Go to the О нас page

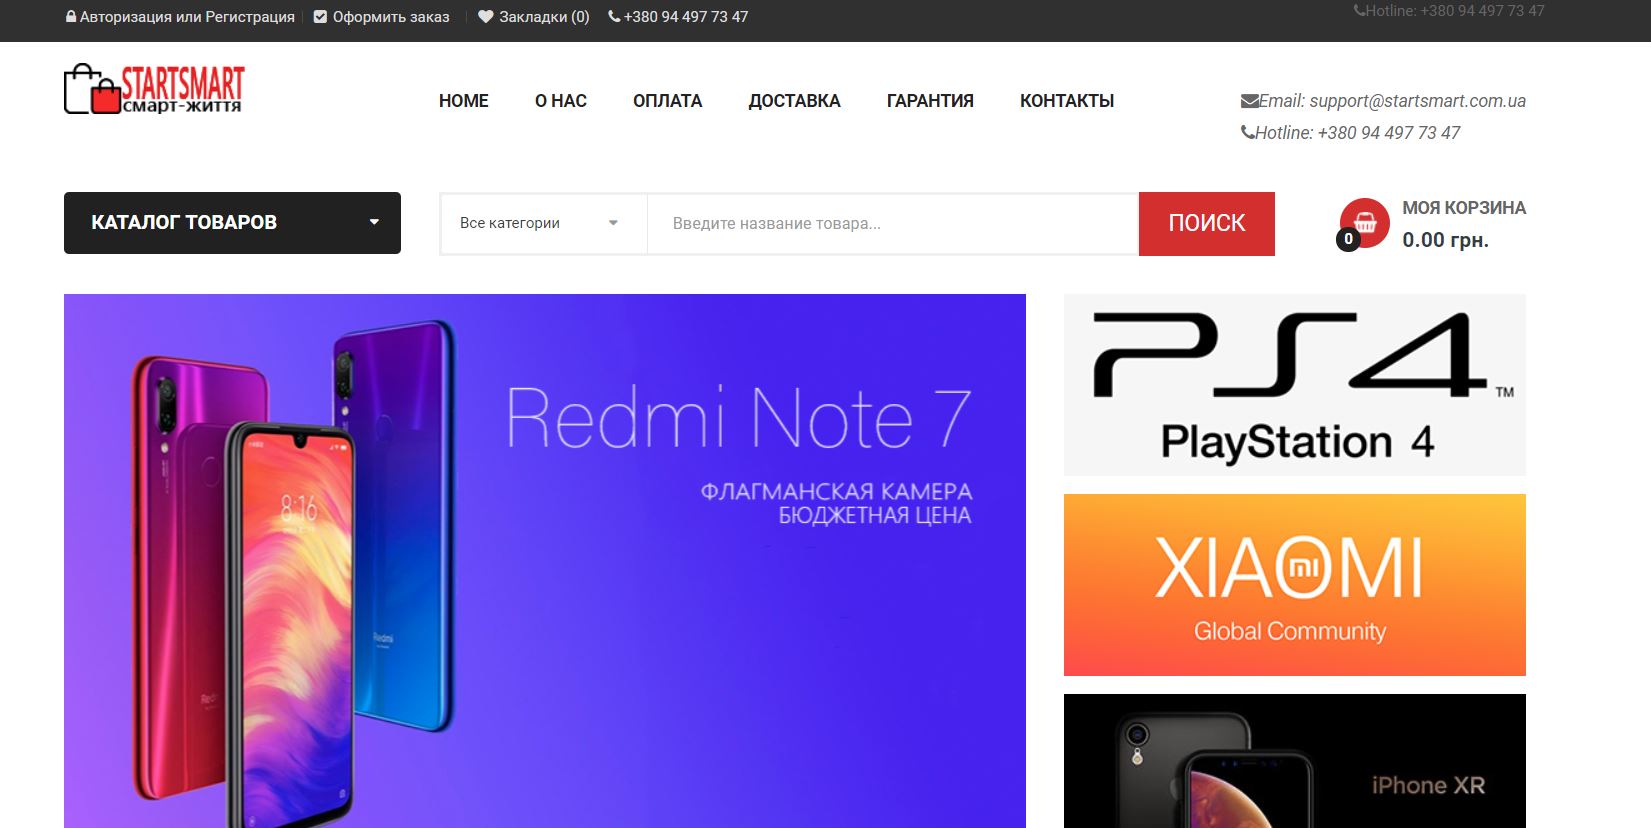coord(561,101)
